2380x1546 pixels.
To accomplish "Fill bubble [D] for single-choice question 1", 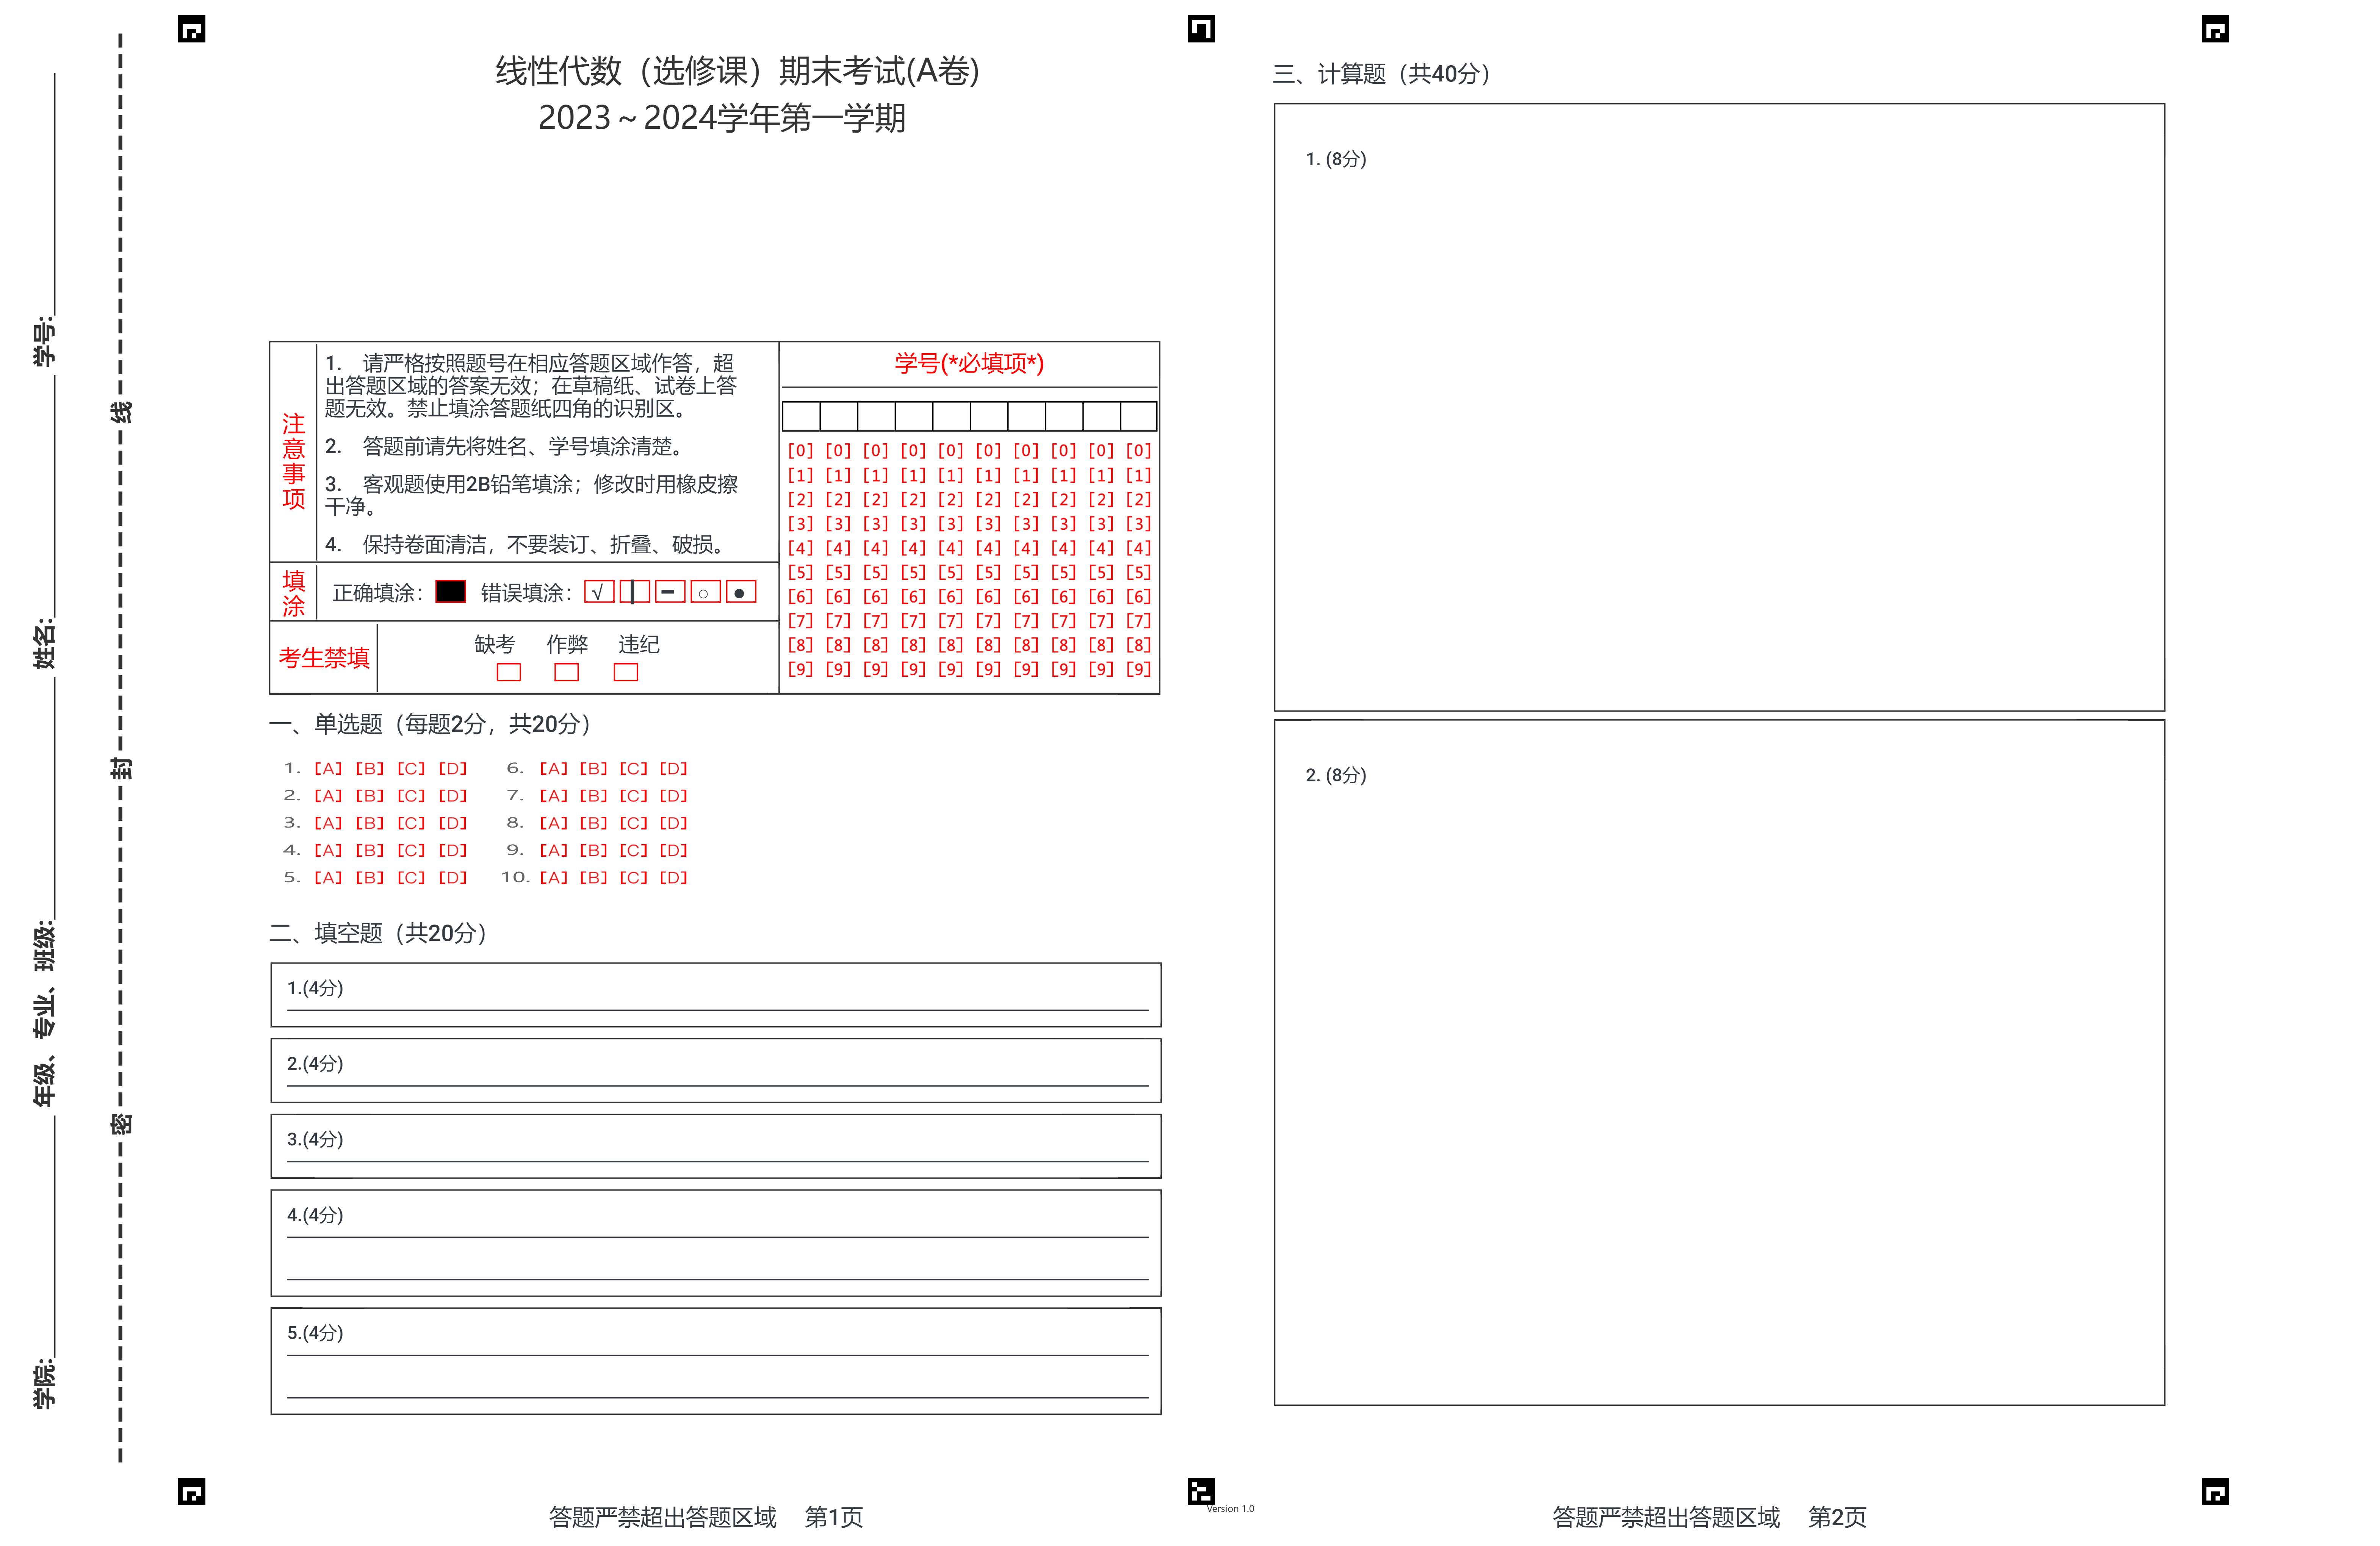I will pos(453,768).
